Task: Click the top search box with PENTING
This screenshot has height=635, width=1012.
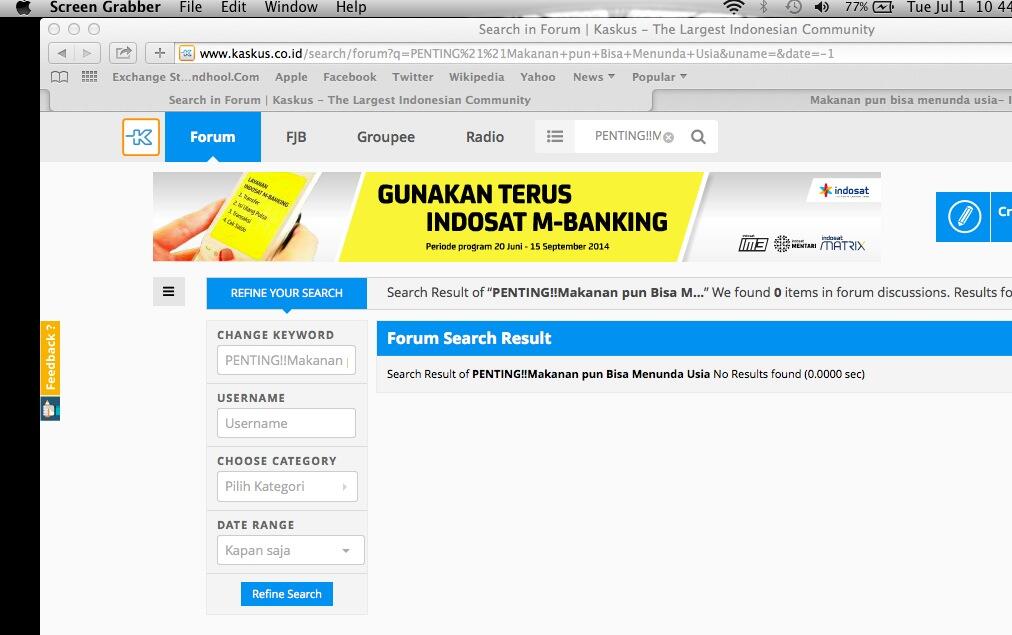Action: [627, 136]
